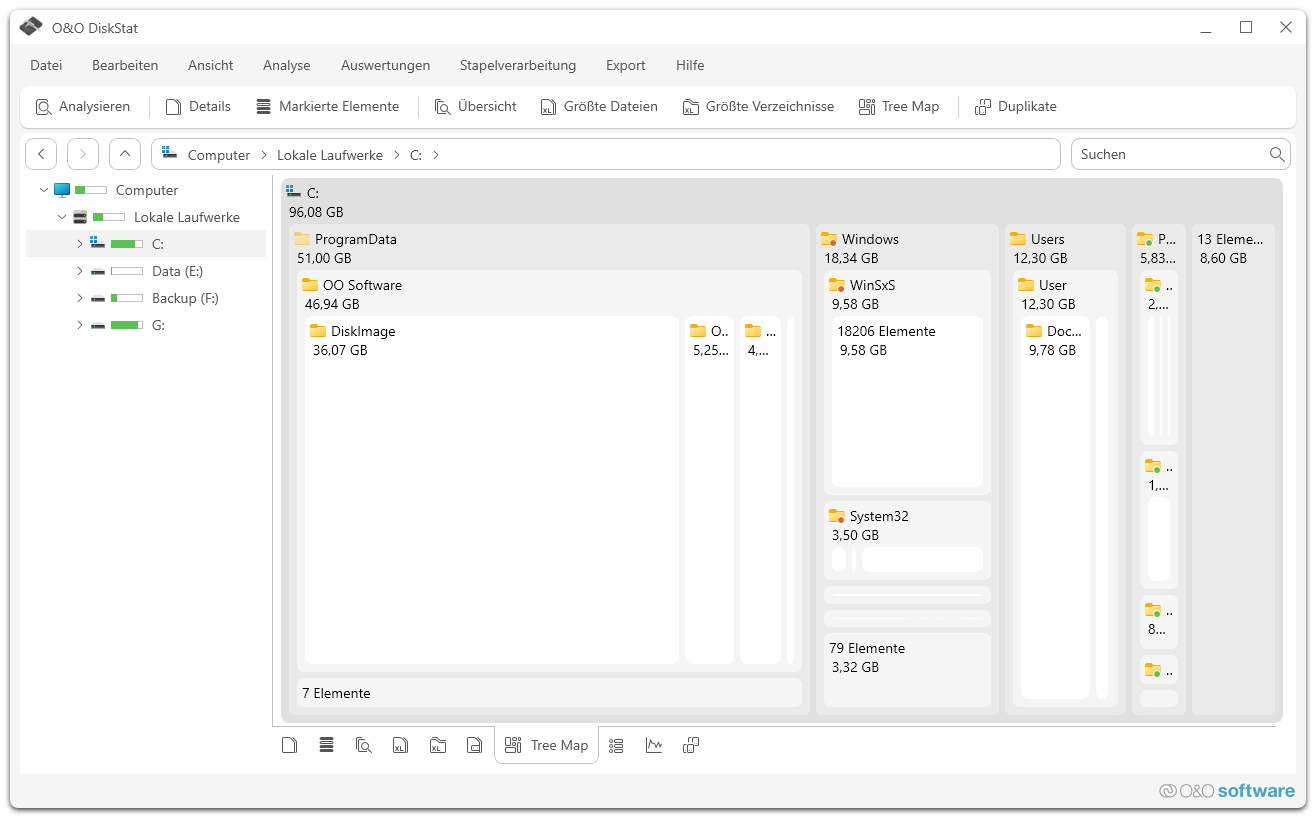Click the DiskImage 36,07 GB block
The height and width of the screenshot is (818, 1316).
click(x=491, y=490)
